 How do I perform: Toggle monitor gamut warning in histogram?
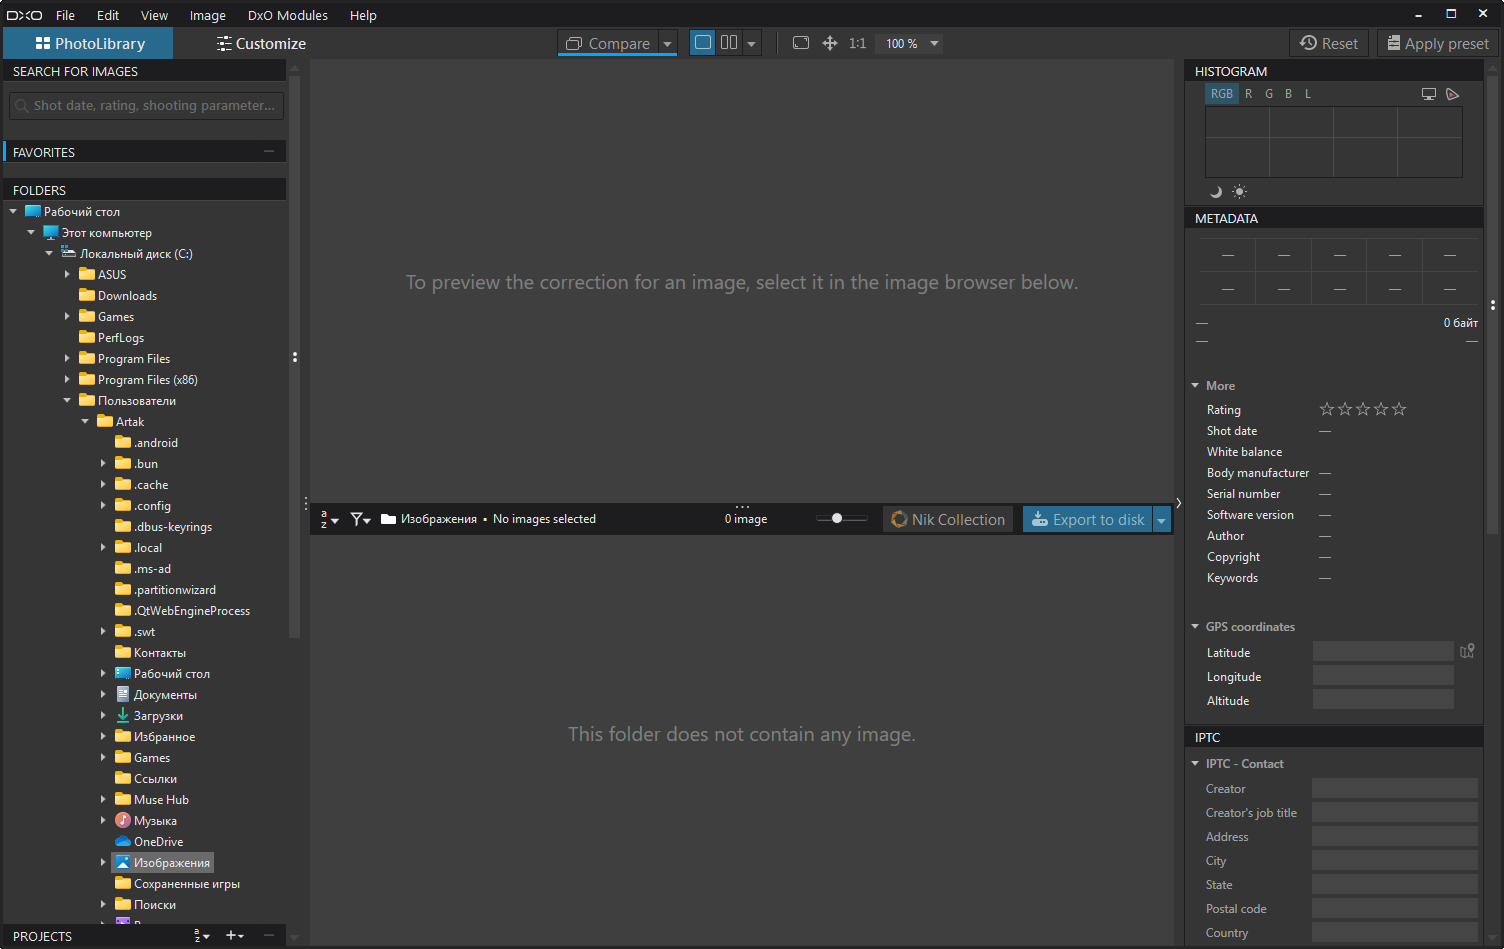tap(1429, 94)
